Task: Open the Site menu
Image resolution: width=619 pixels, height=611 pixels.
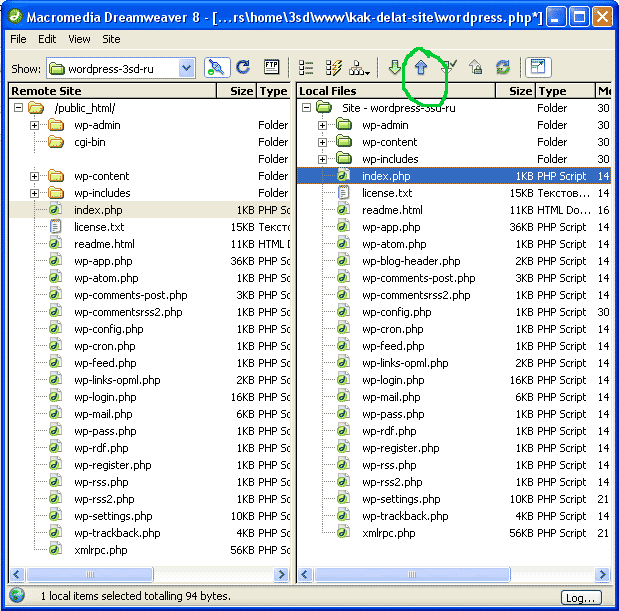Action: pos(111,39)
